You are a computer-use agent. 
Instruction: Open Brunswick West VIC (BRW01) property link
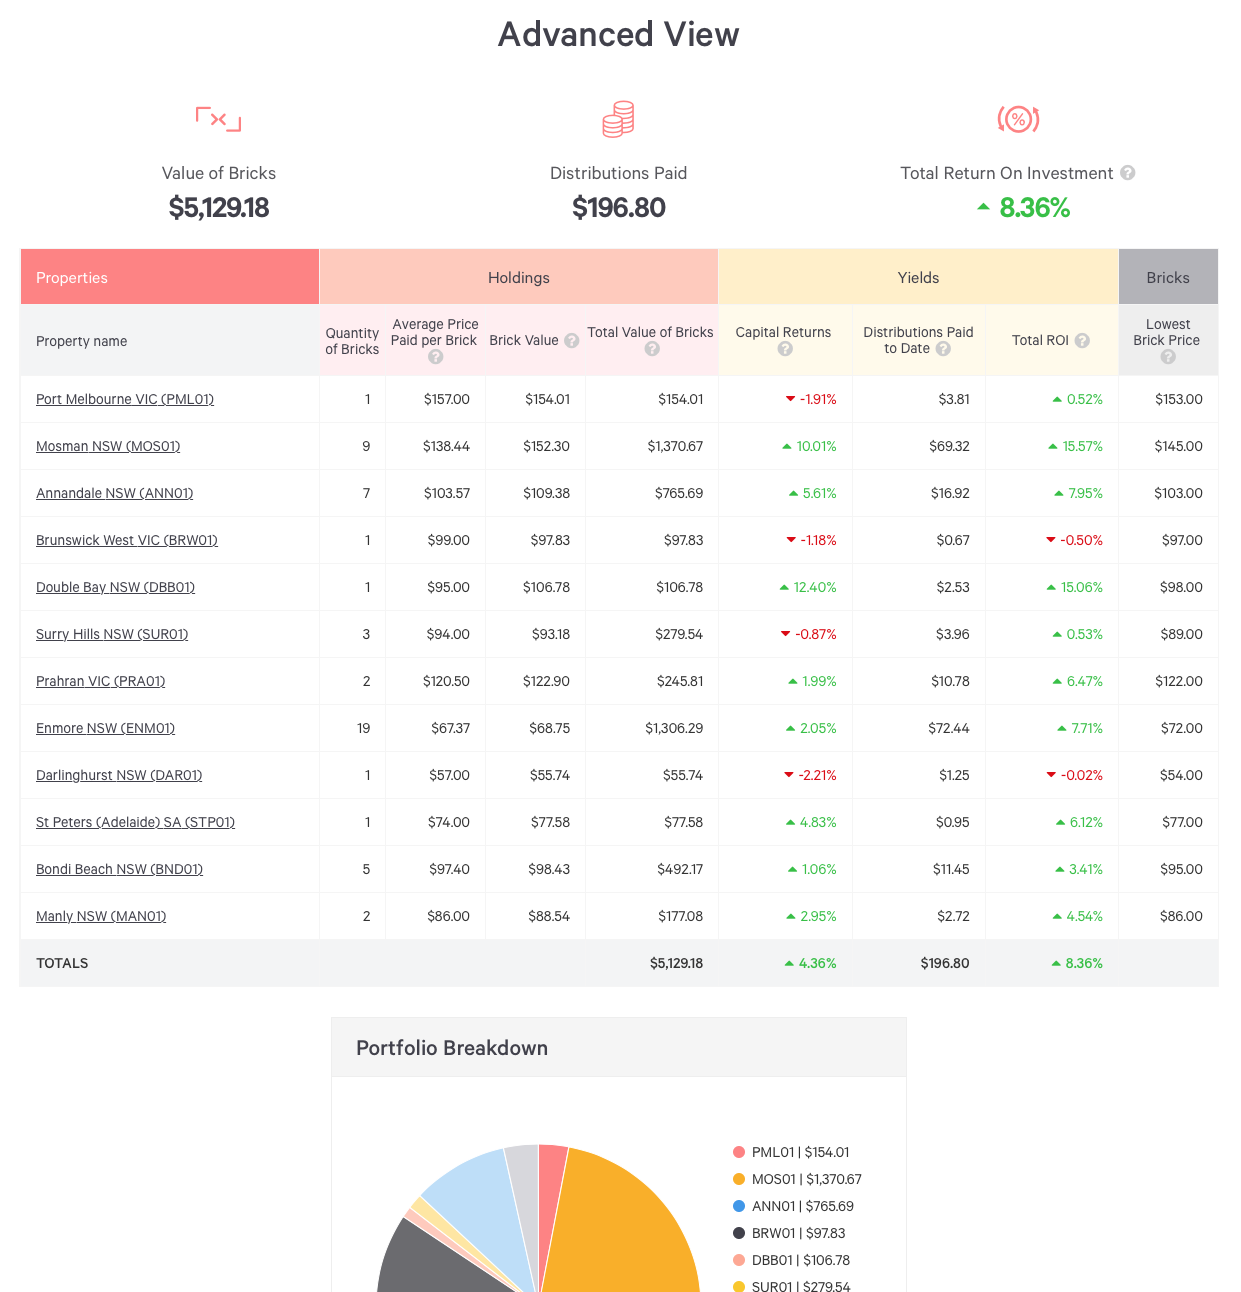127,540
